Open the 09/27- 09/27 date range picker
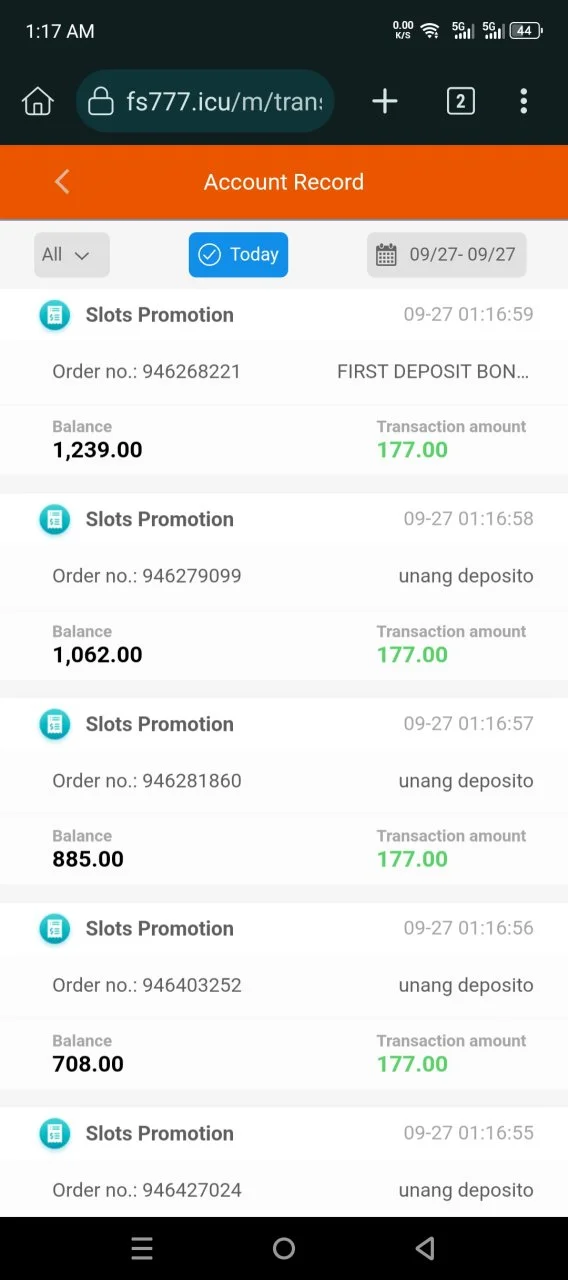This screenshot has height=1280, width=568. [x=446, y=255]
